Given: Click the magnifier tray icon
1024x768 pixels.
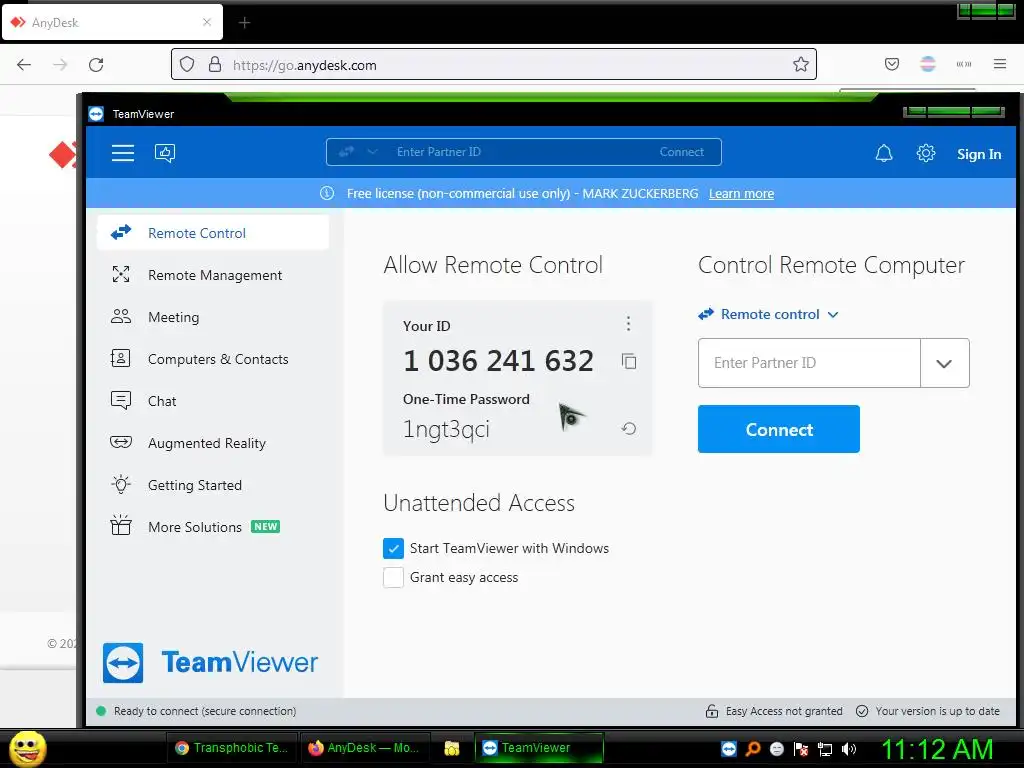Looking at the screenshot, I should (753, 749).
